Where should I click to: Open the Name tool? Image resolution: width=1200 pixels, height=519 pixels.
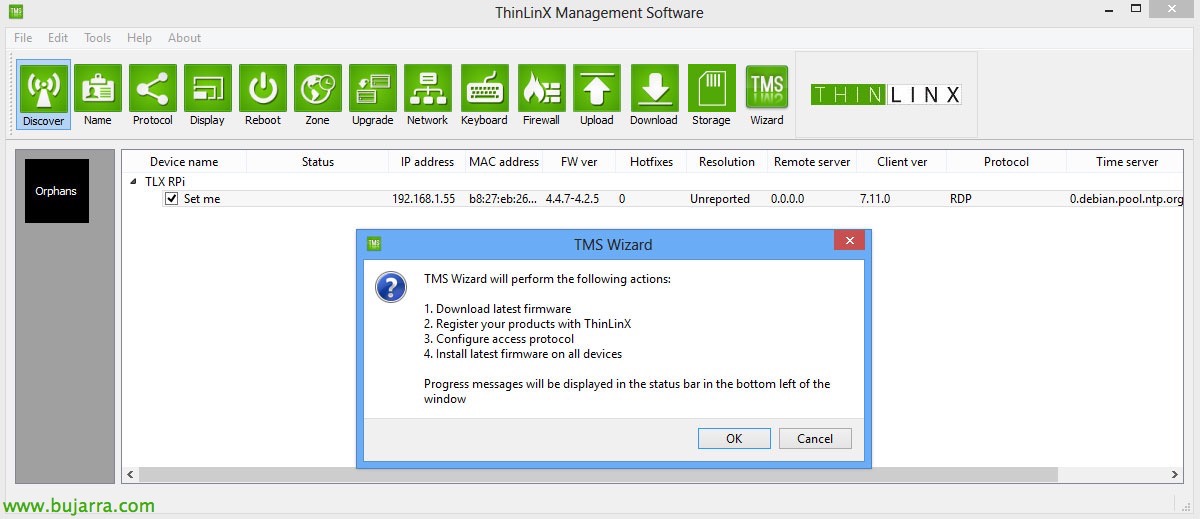(x=98, y=95)
